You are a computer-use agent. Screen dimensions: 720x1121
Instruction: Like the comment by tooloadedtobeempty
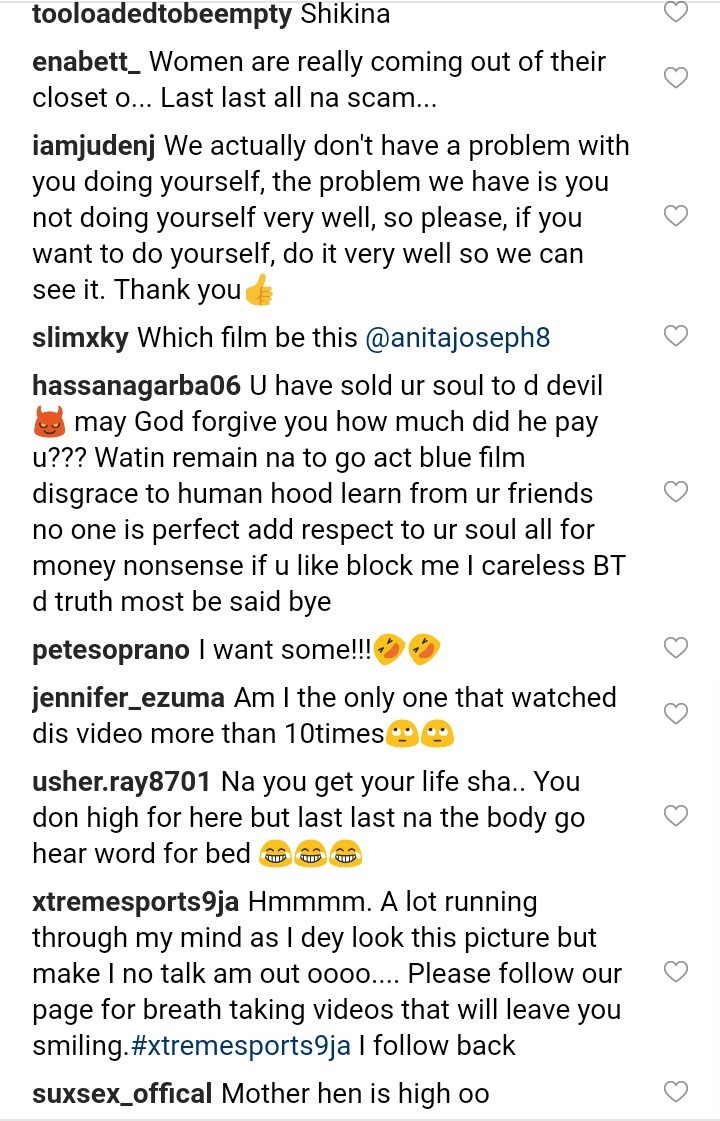pos(677,12)
